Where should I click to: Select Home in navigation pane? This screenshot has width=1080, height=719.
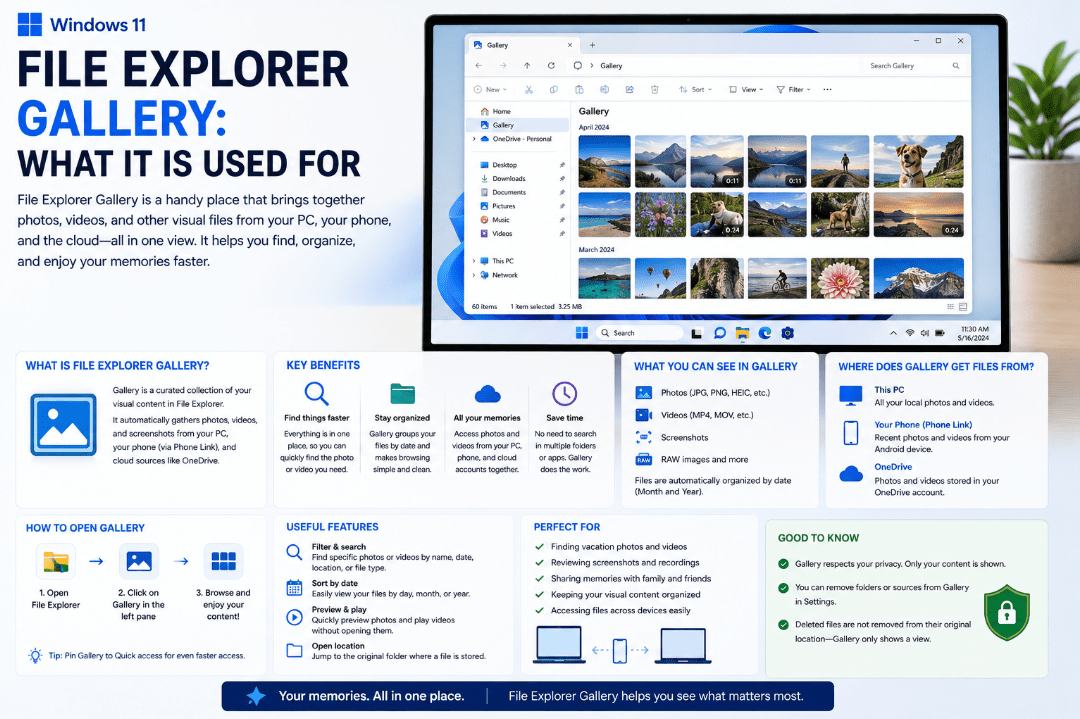(x=501, y=112)
